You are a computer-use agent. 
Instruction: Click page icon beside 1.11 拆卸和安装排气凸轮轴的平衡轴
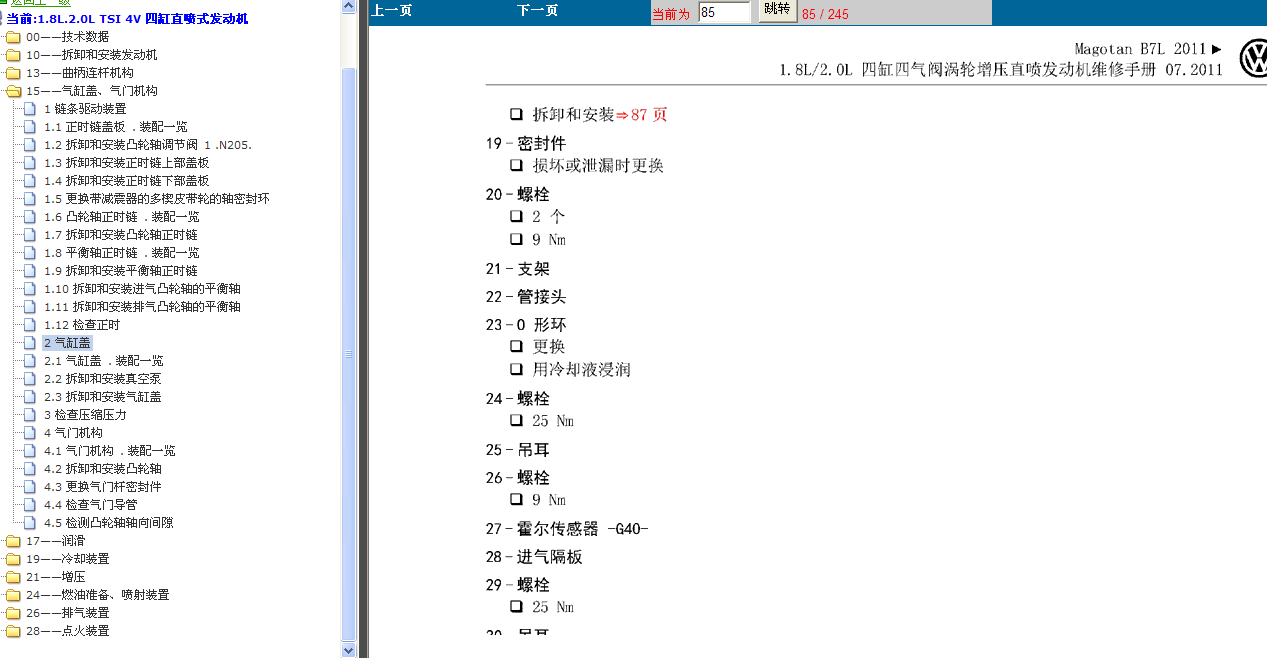[30, 307]
